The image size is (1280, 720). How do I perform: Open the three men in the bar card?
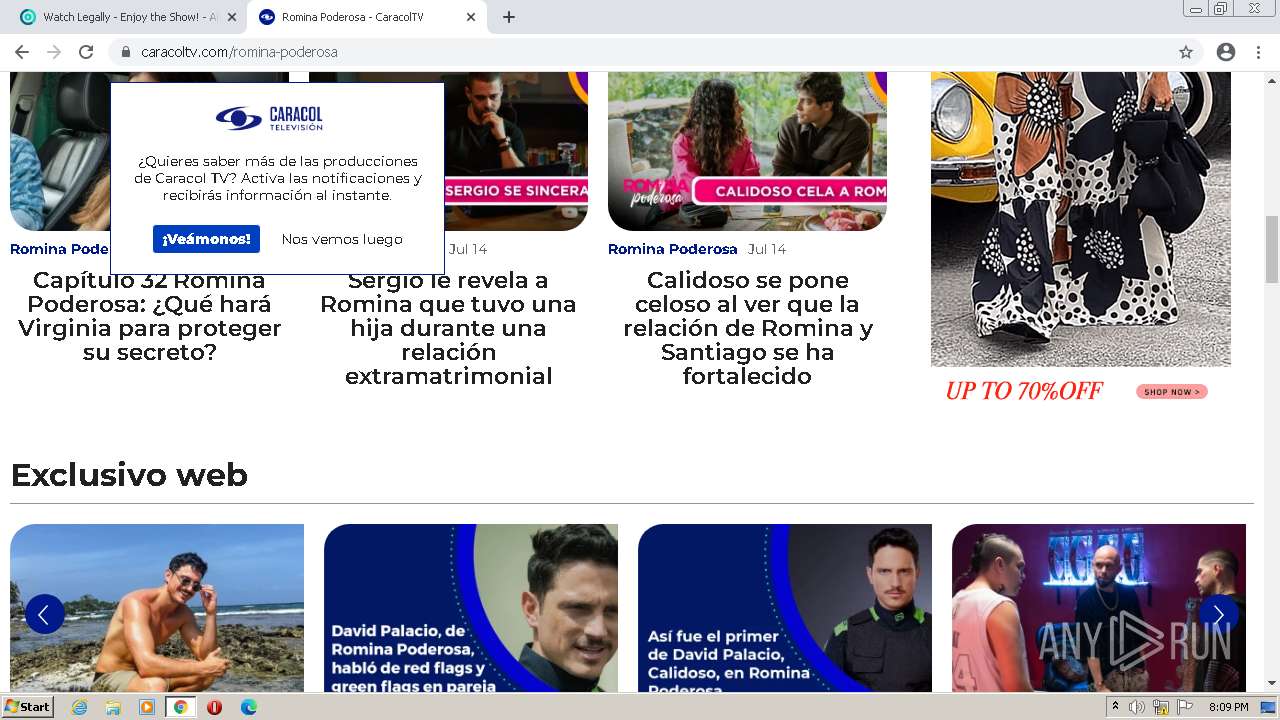click(1099, 608)
